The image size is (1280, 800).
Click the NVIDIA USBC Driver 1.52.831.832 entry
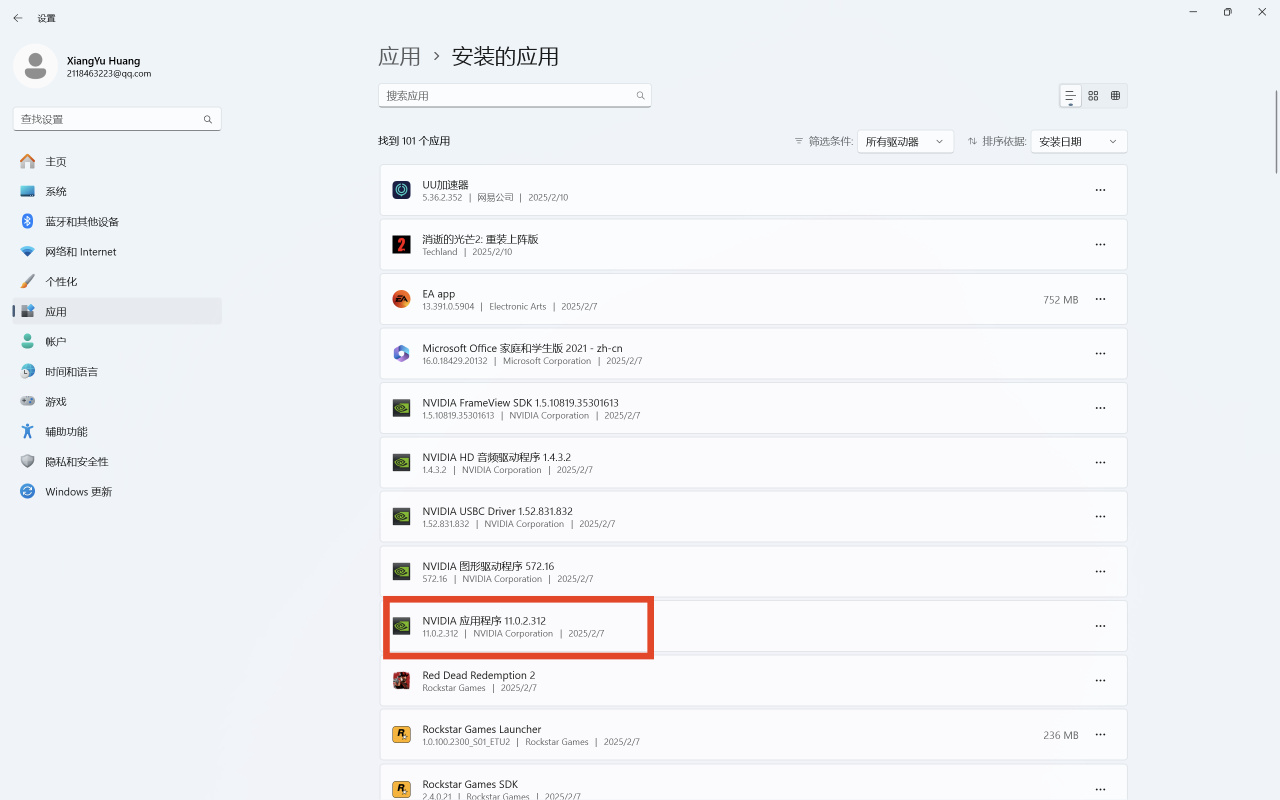click(x=754, y=517)
